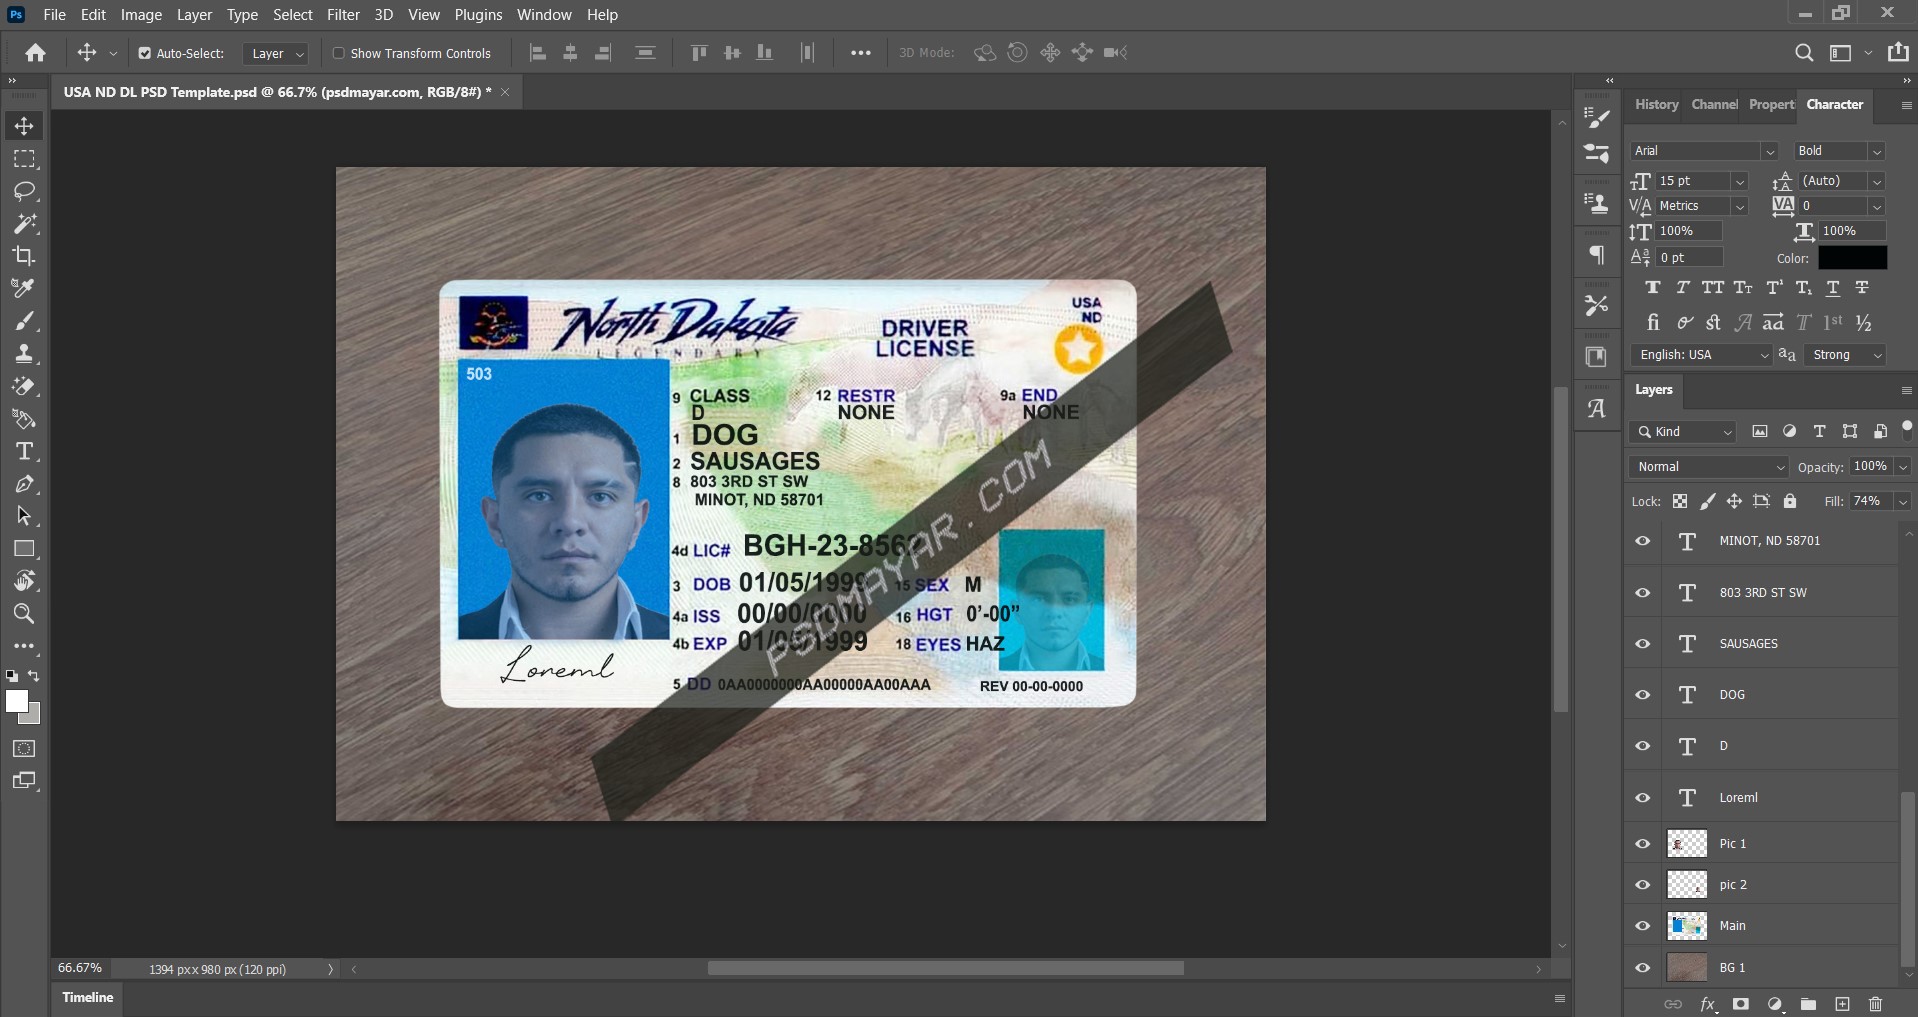Delete layer with trash icon

(1876, 1004)
